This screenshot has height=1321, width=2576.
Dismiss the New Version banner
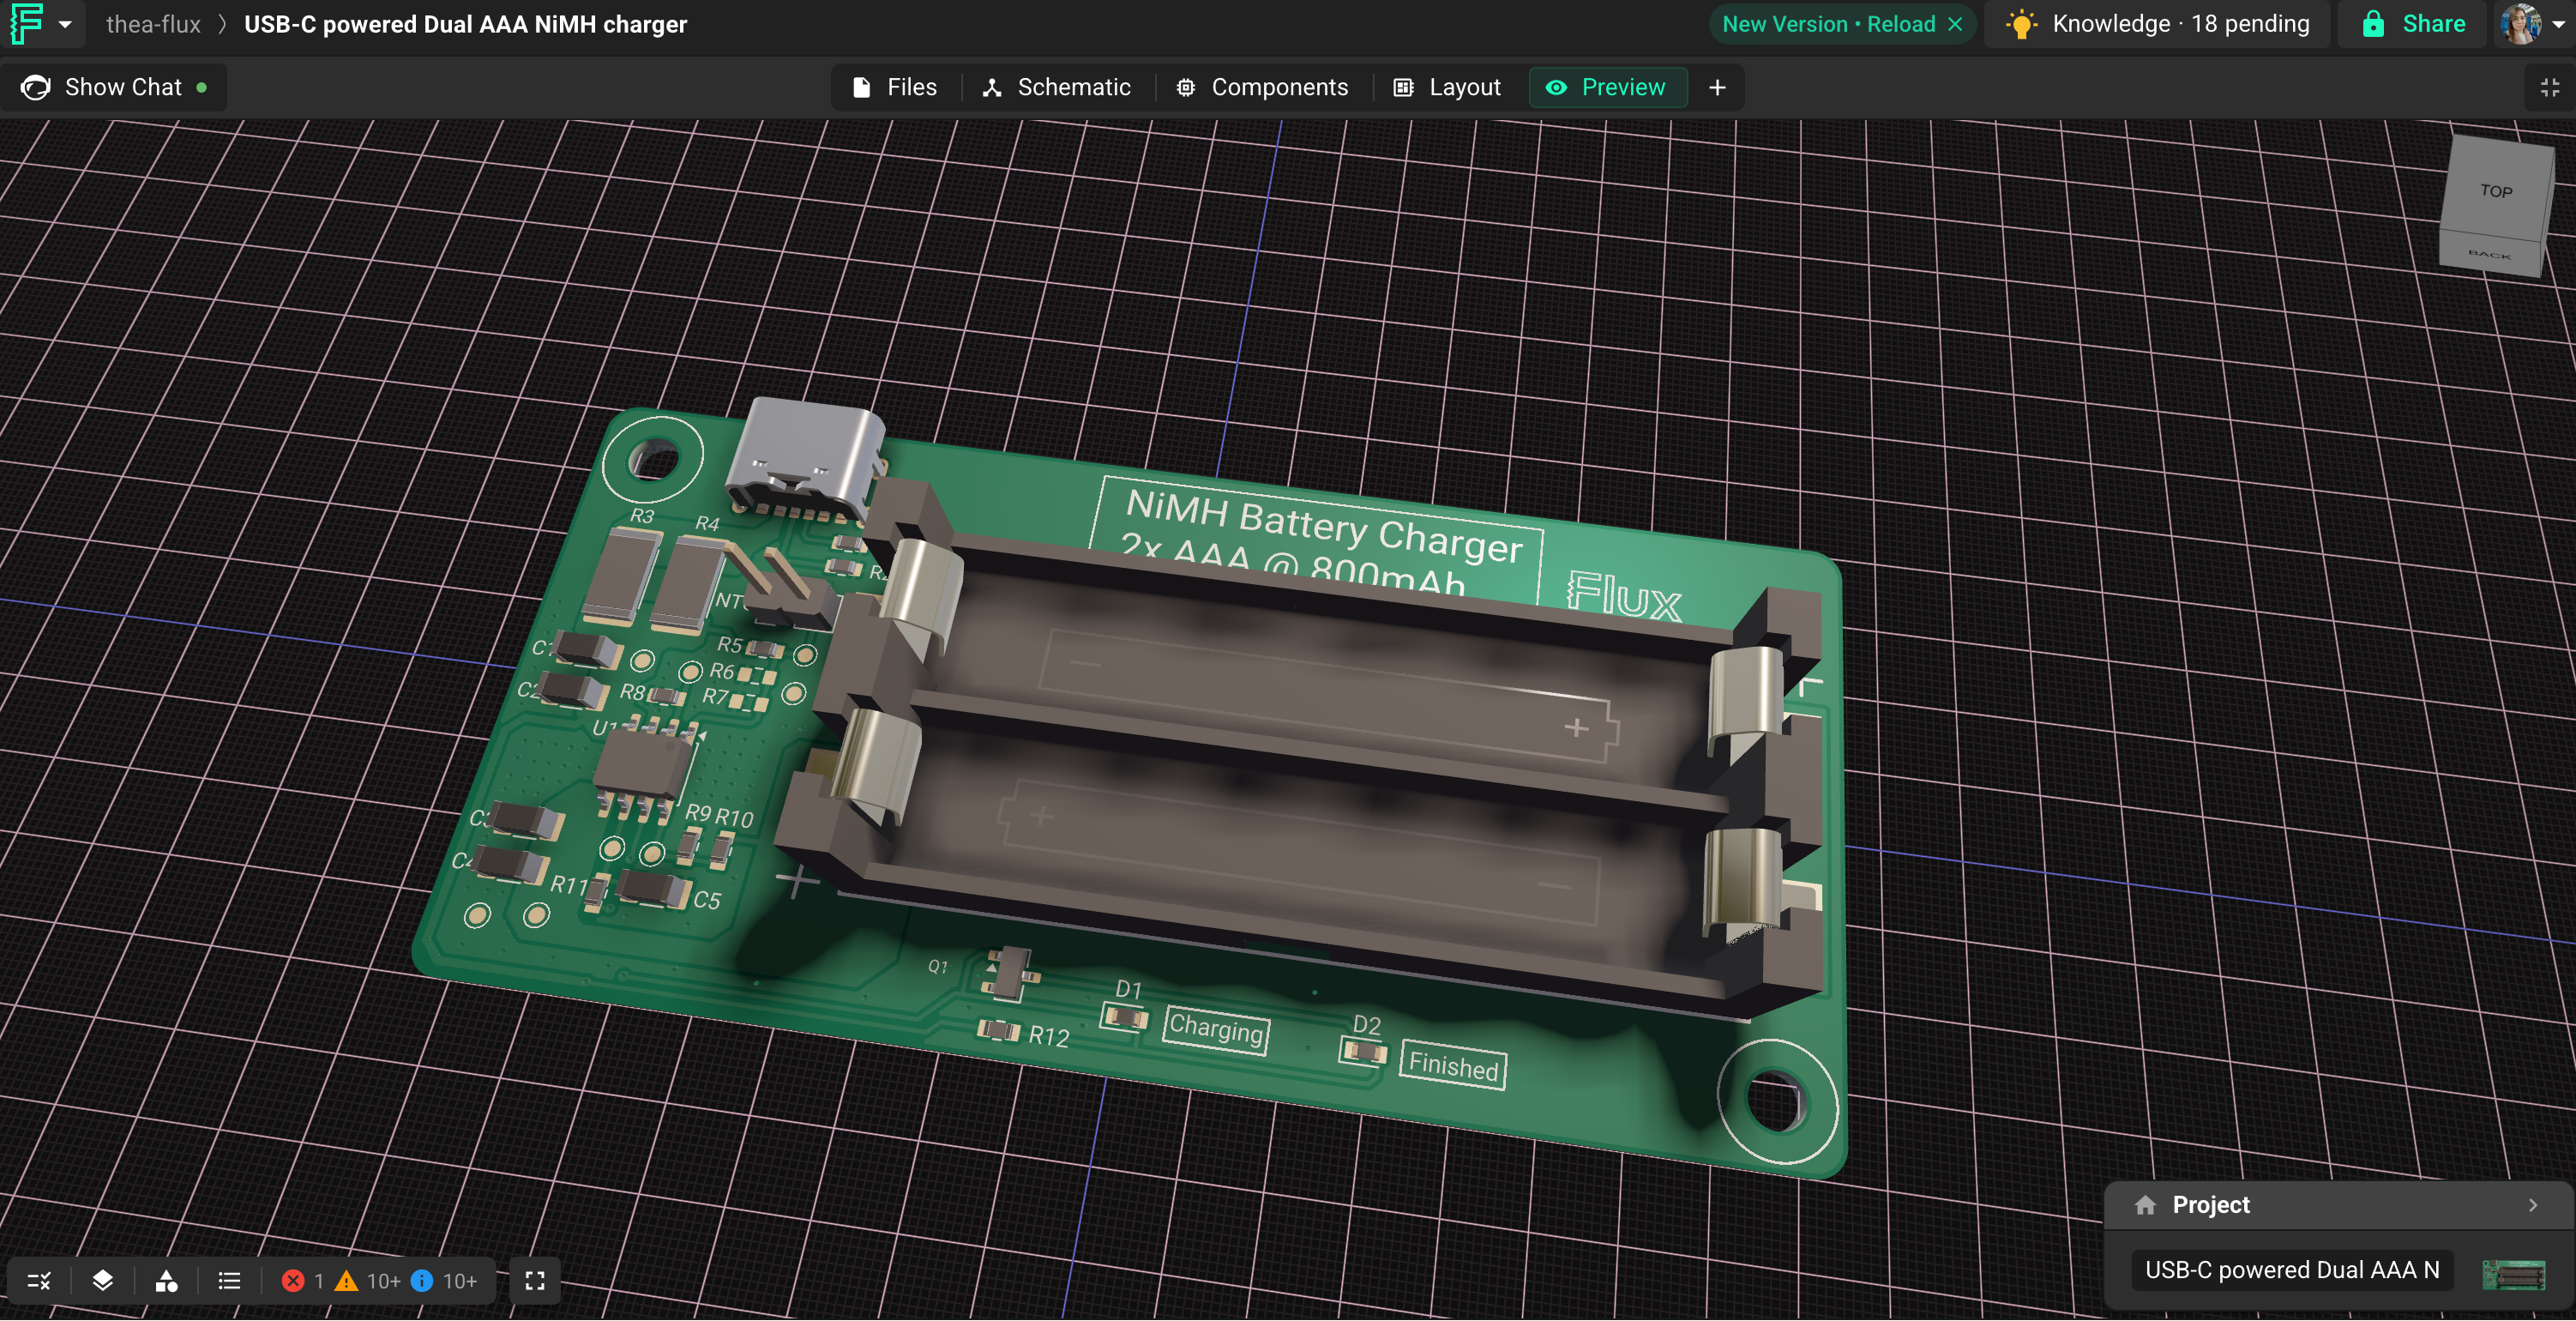(1955, 24)
